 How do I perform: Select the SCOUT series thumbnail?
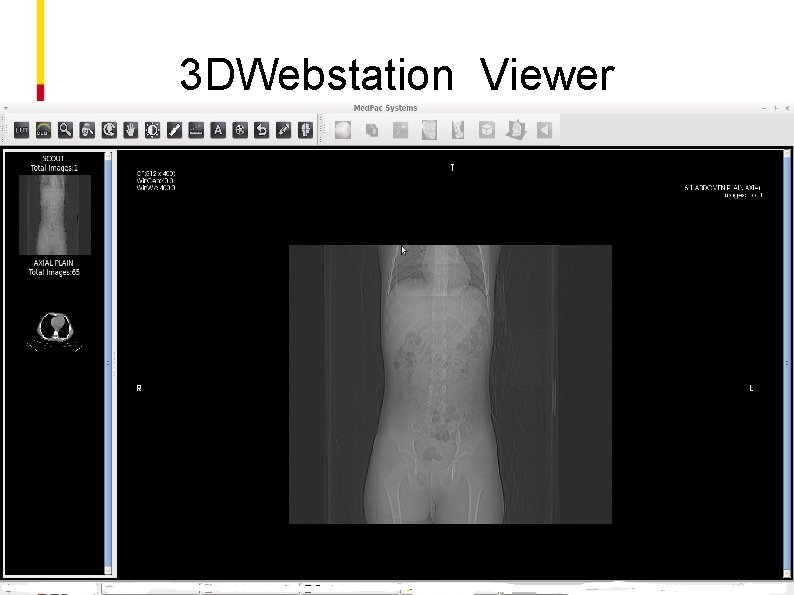55,215
